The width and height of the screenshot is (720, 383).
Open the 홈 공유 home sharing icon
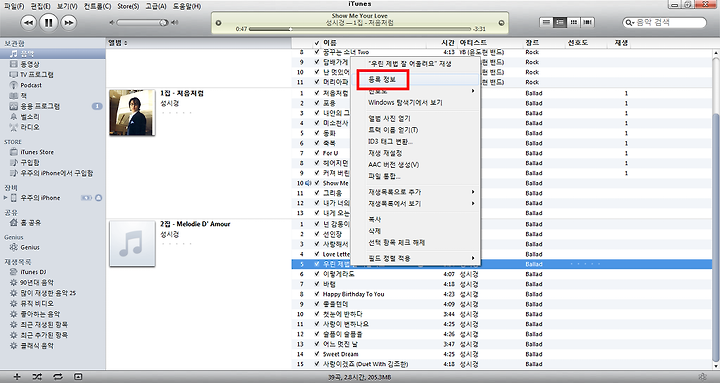[x=14, y=223]
